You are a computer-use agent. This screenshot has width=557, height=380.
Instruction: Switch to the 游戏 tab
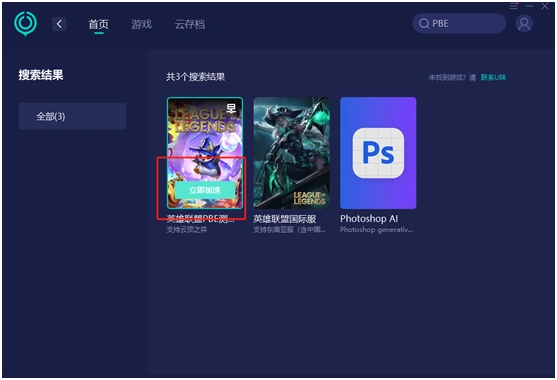141,24
